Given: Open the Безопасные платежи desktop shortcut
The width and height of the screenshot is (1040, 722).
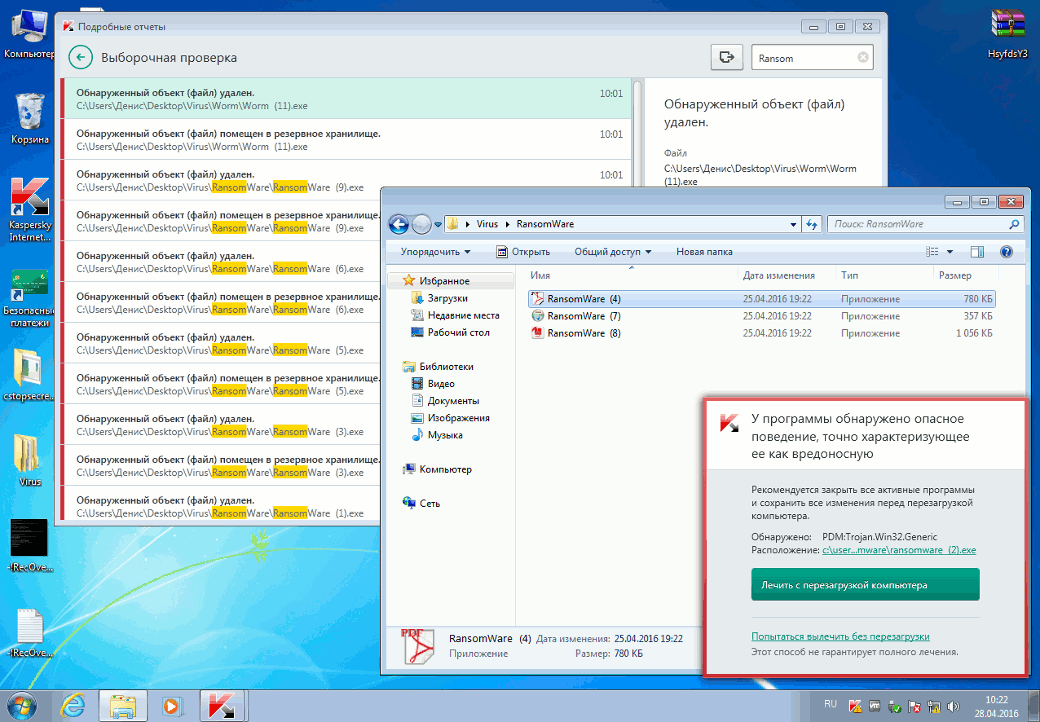Looking at the screenshot, I should (29, 298).
